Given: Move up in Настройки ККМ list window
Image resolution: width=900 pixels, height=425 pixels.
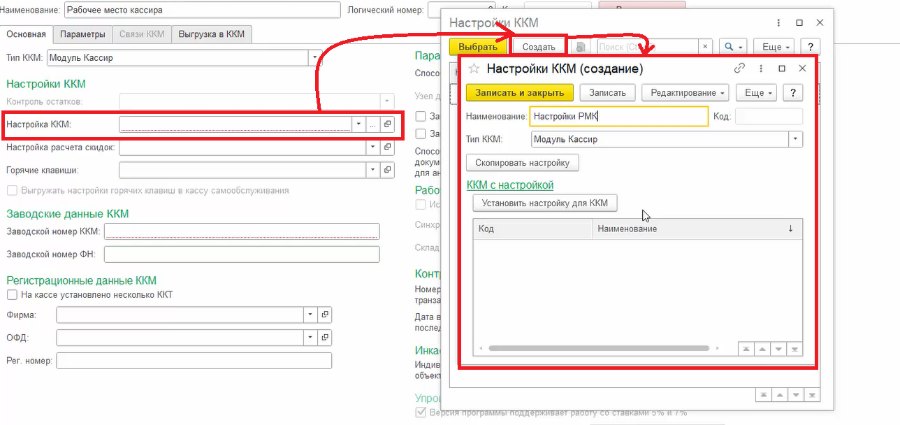Looking at the screenshot, I should [779, 395].
